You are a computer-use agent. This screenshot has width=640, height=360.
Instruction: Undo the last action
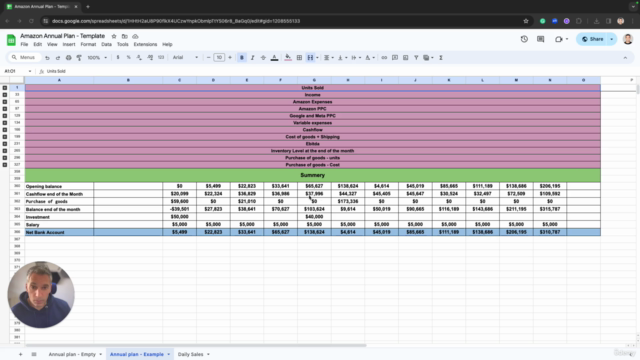[47, 58]
